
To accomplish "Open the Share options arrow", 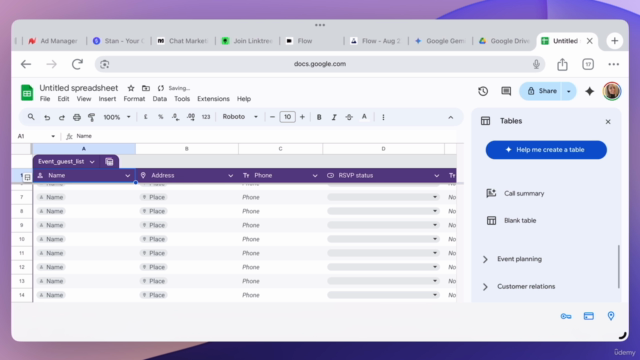I will pos(569,91).
